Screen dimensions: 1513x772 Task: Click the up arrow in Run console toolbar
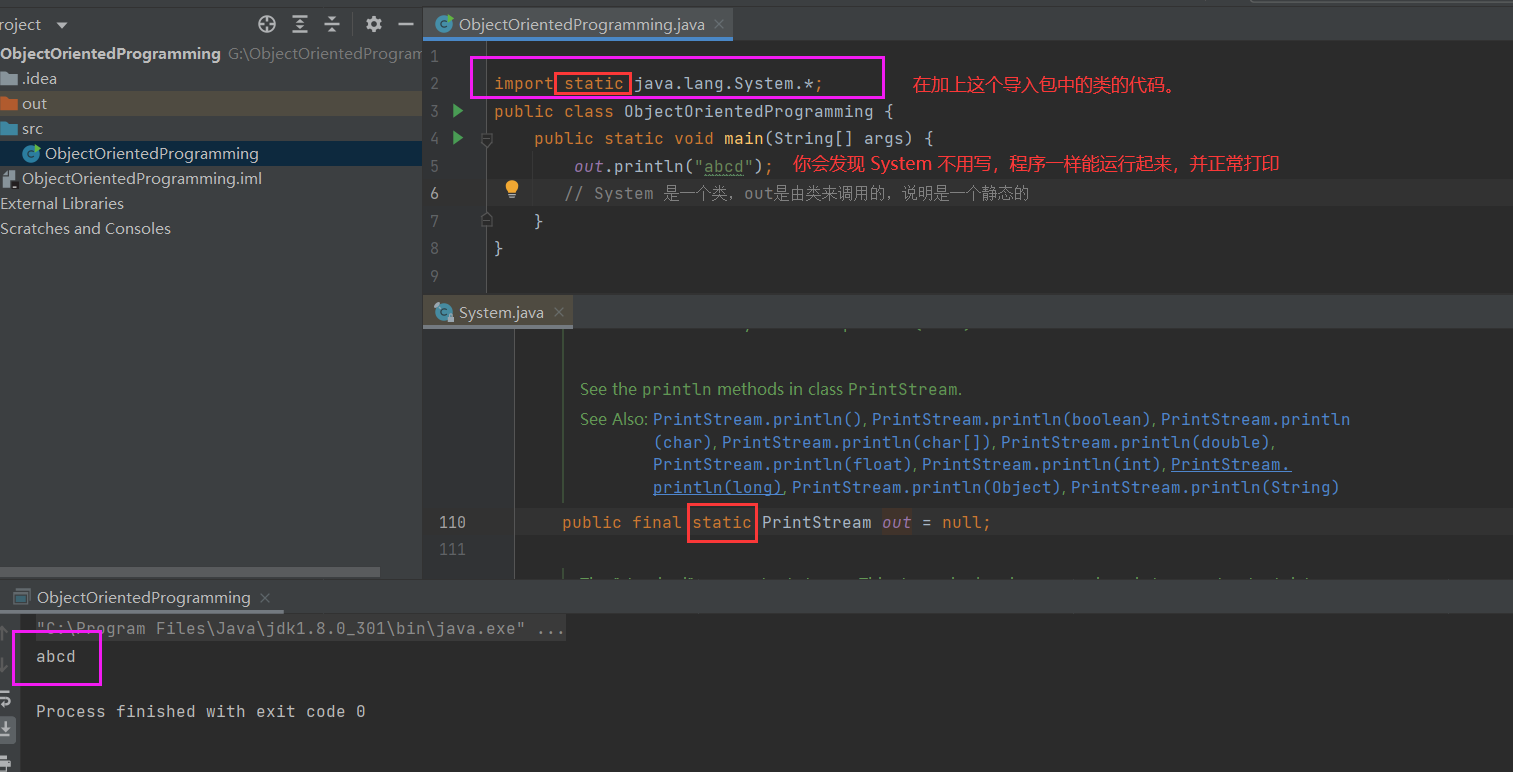(x=5, y=633)
